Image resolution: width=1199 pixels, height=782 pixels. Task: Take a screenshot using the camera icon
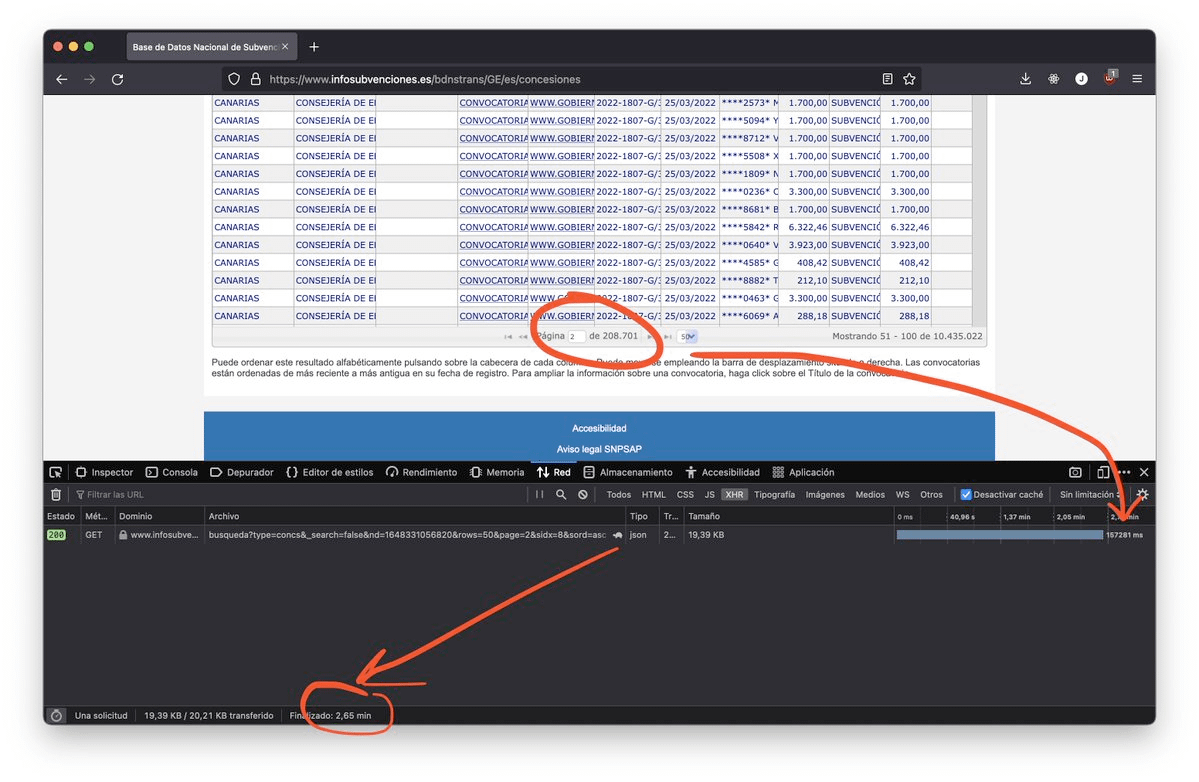(x=1075, y=472)
